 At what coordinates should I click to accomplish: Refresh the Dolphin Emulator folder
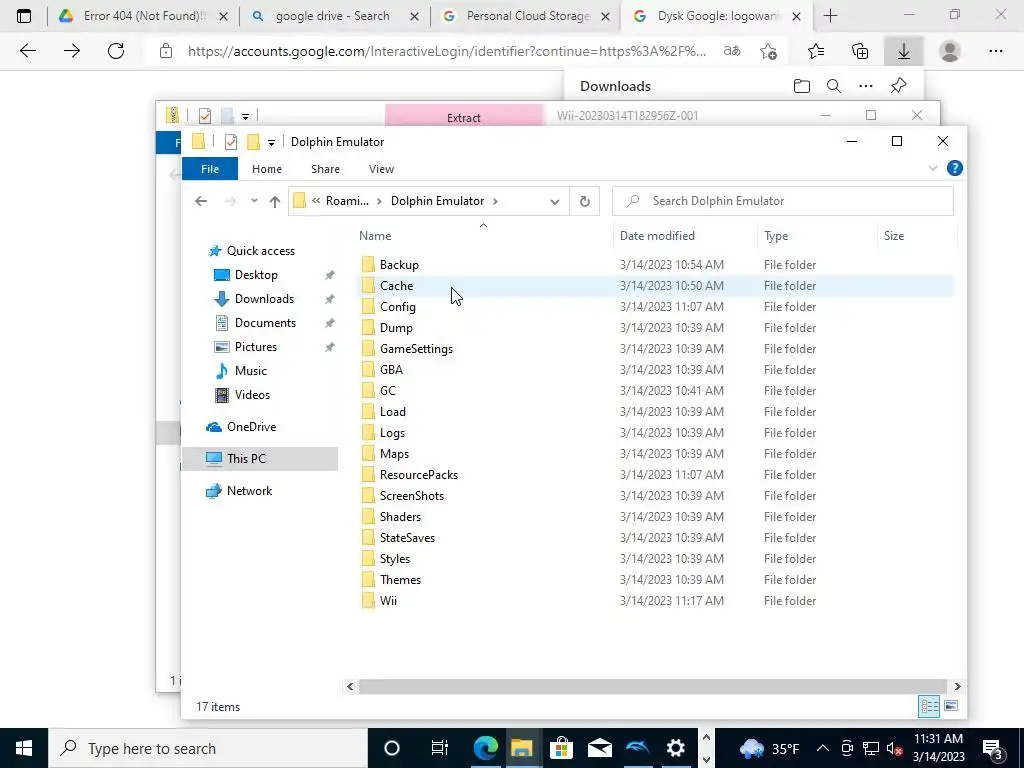tap(584, 201)
